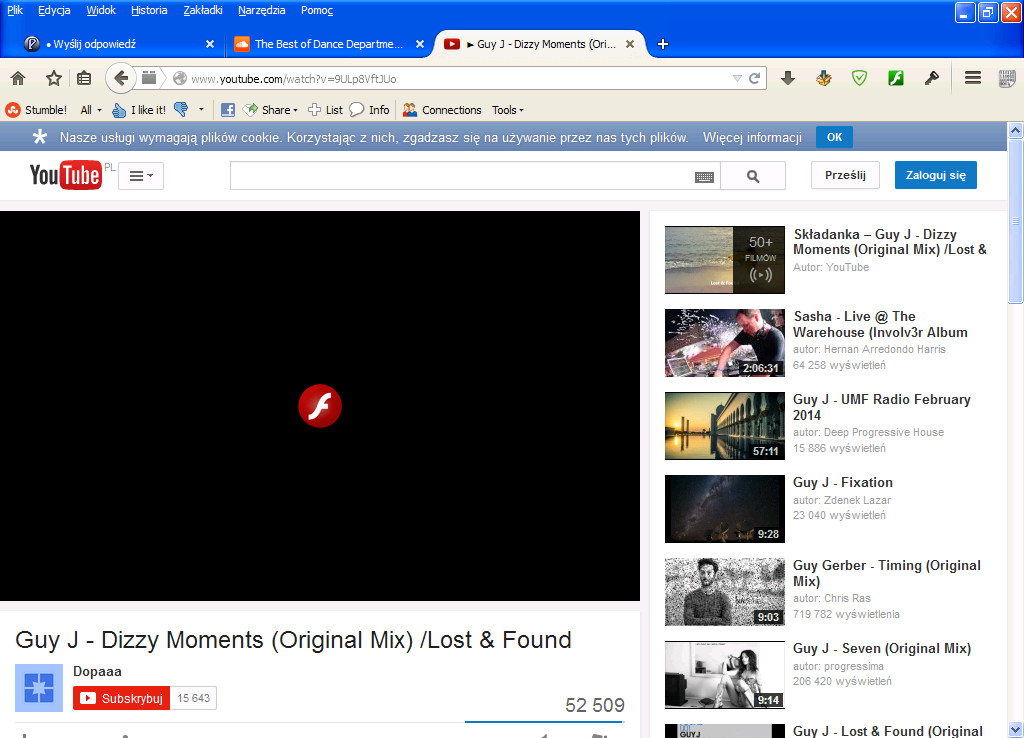Screen dimensions: 1024x738
Task: Click the Connections toolbar button
Action: [x=442, y=110]
